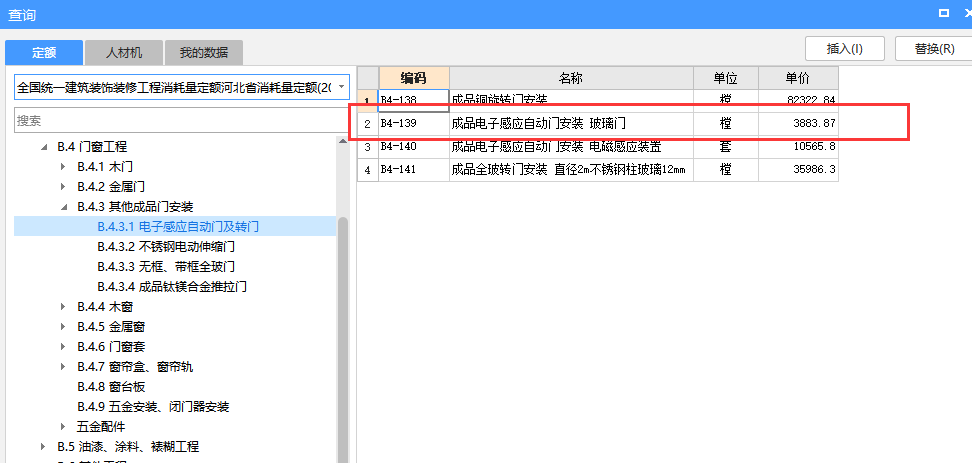
Task: Switch to the 定额 tab
Action: tap(43, 53)
